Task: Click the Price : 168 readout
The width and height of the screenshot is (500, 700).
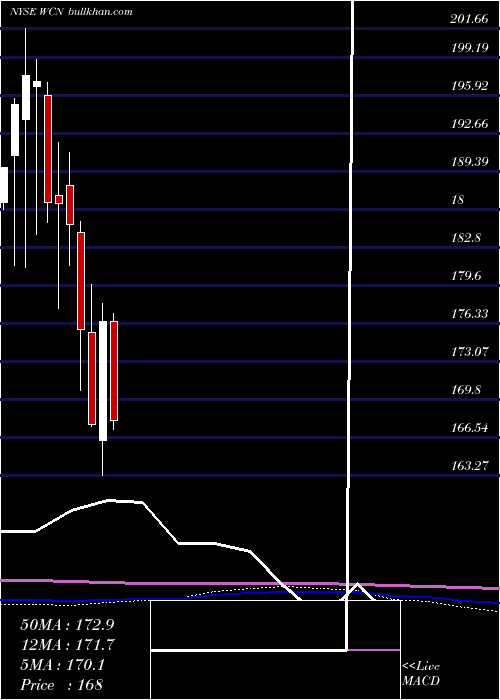Action: point(62,684)
